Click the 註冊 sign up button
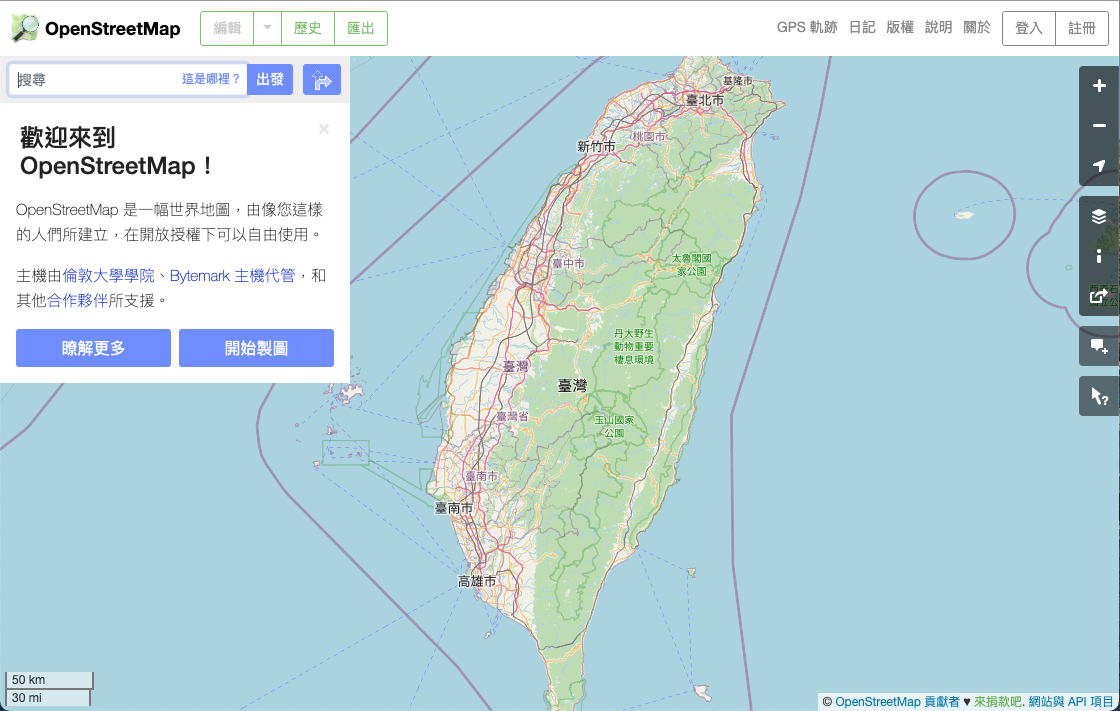Image resolution: width=1120 pixels, height=711 pixels. [1081, 28]
